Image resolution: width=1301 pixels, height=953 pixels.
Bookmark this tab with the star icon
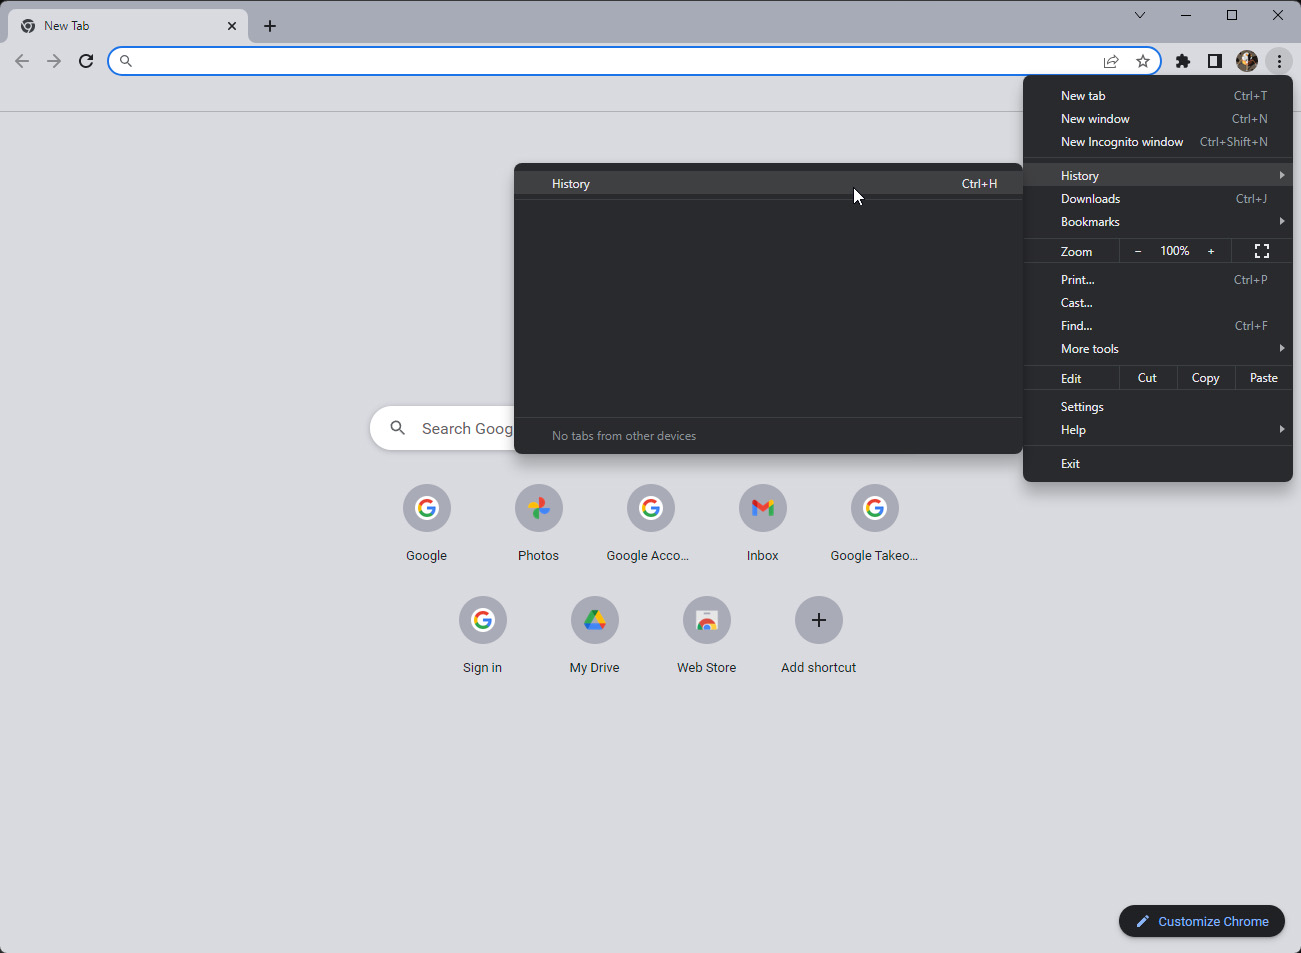pos(1143,61)
